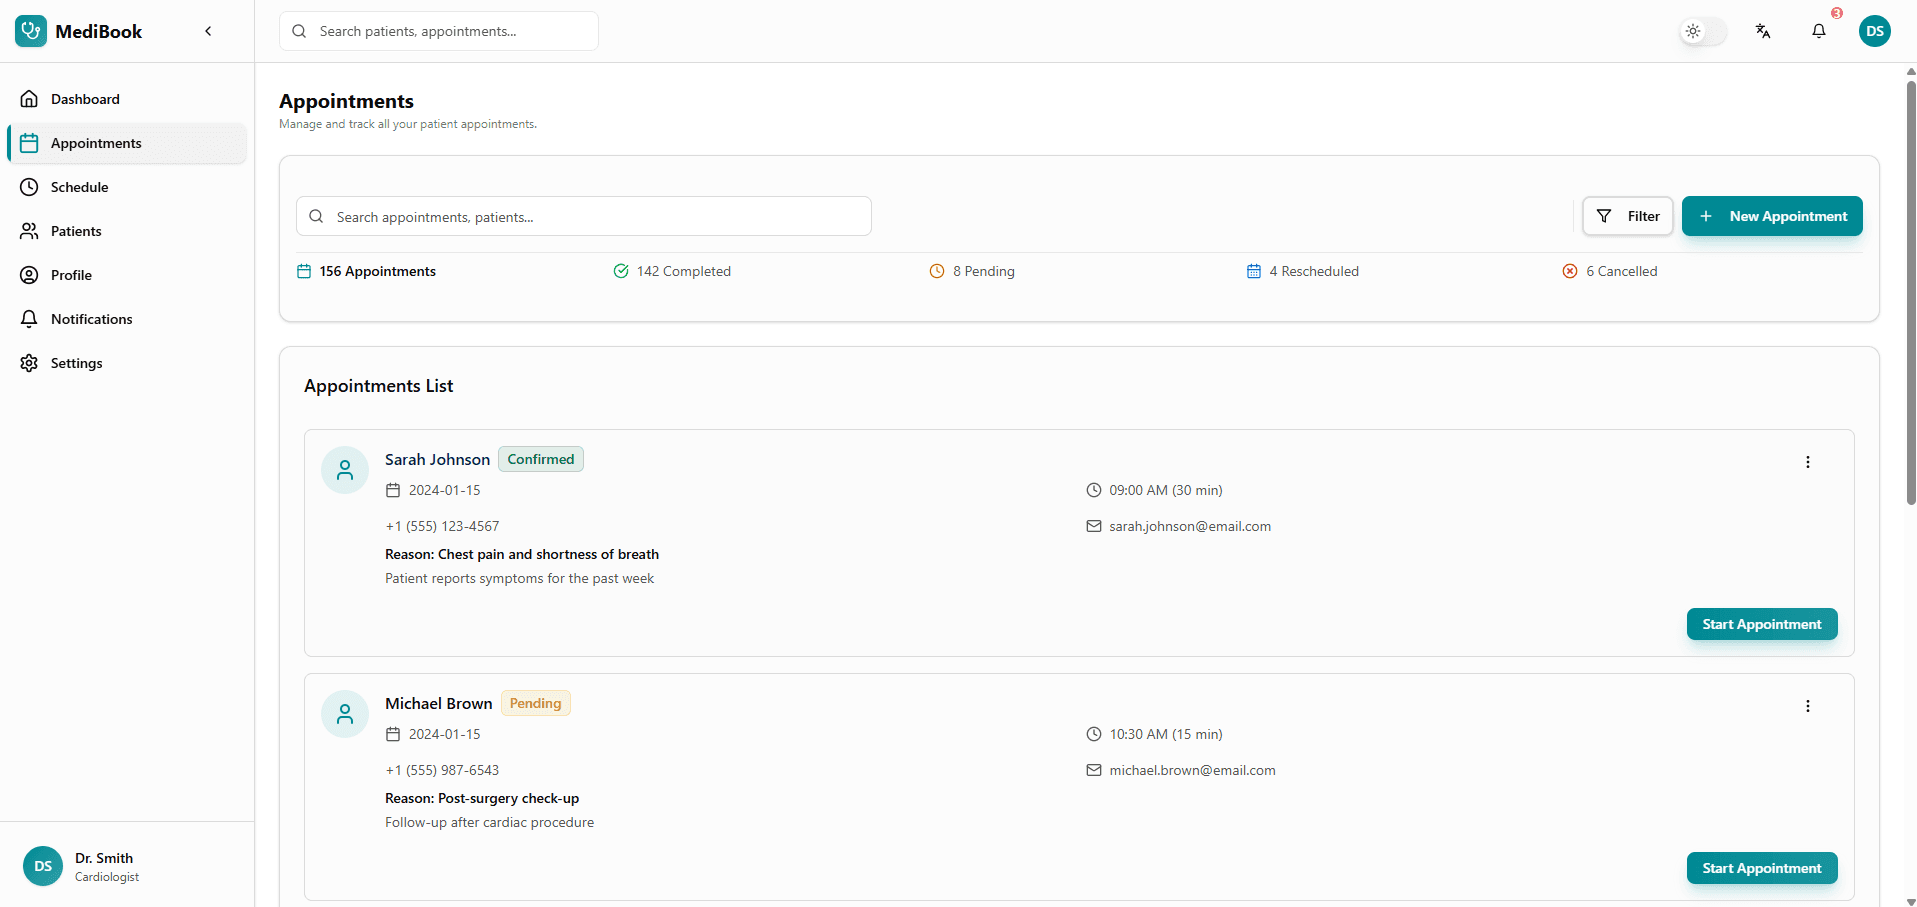Click phone number +1 (555) 987-6543
This screenshot has height=907, width=1917.
point(442,770)
